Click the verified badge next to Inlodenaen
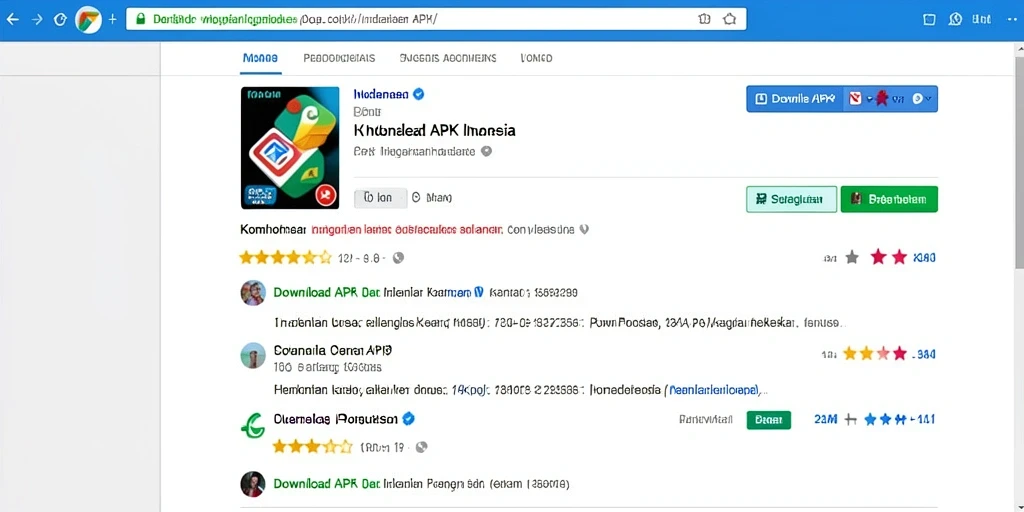This screenshot has height=512, width=1024. [419, 95]
